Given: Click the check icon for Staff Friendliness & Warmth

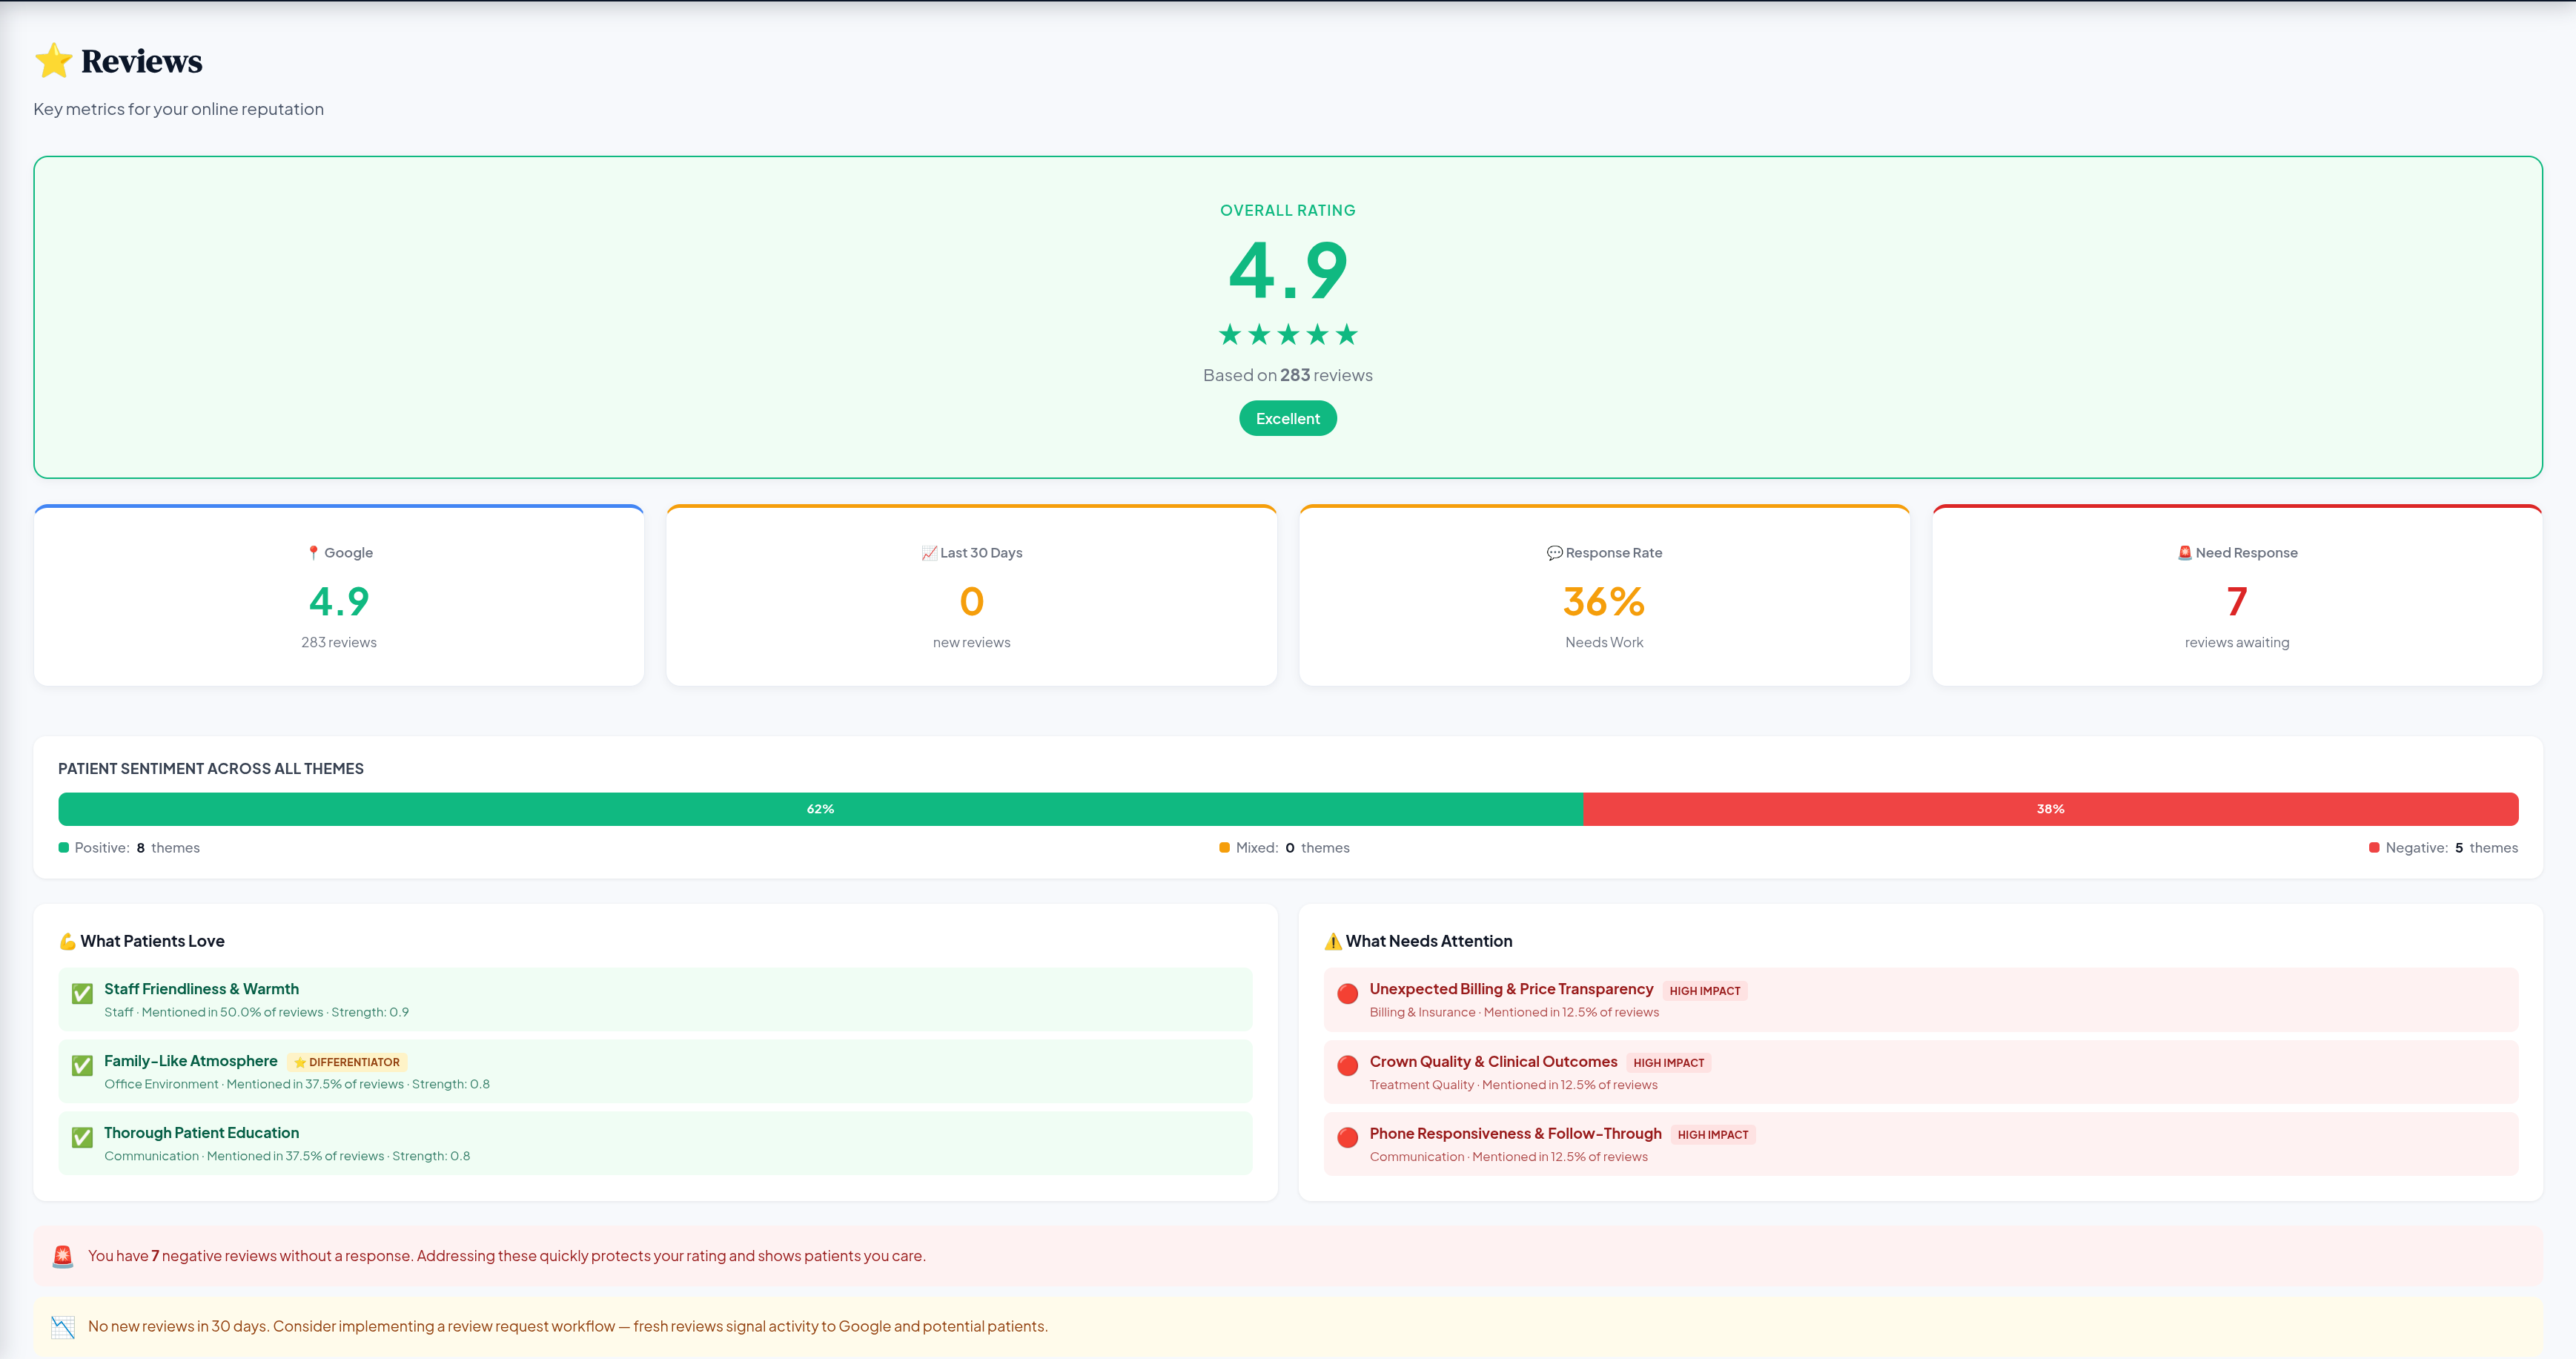Looking at the screenshot, I should [x=82, y=994].
